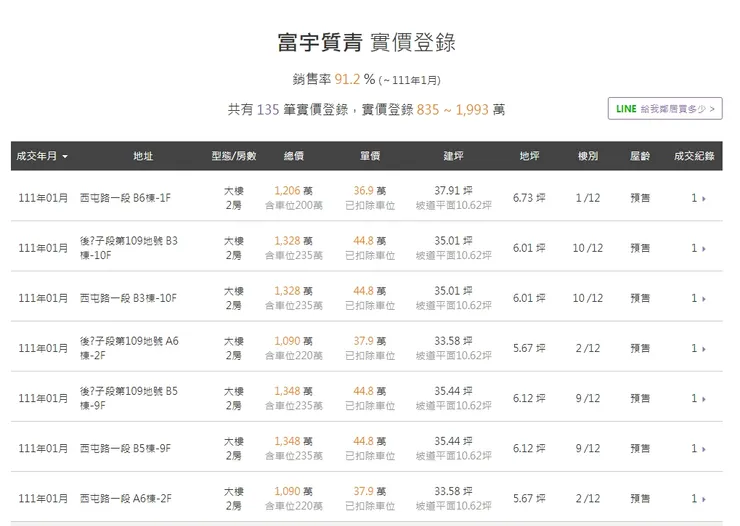Click land area 6.73 坪
740x526 pixels.
[529, 198]
